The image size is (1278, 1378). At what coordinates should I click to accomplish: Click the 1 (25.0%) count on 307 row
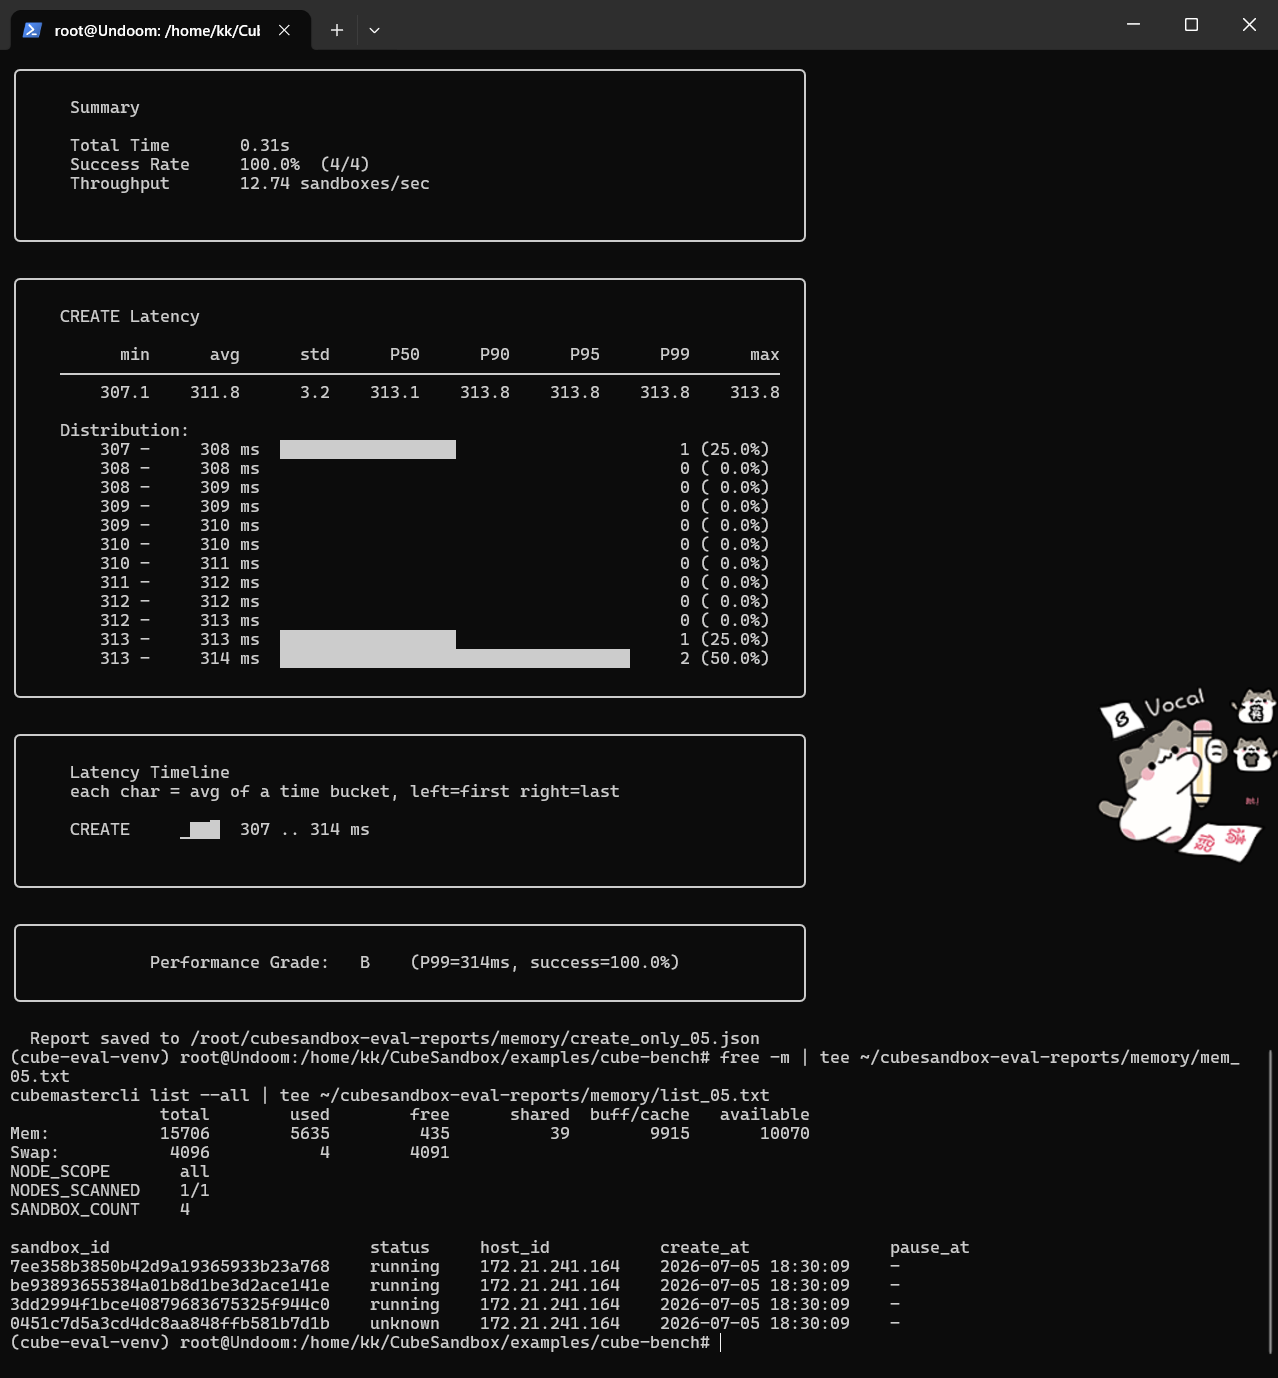pyautogui.click(x=725, y=449)
